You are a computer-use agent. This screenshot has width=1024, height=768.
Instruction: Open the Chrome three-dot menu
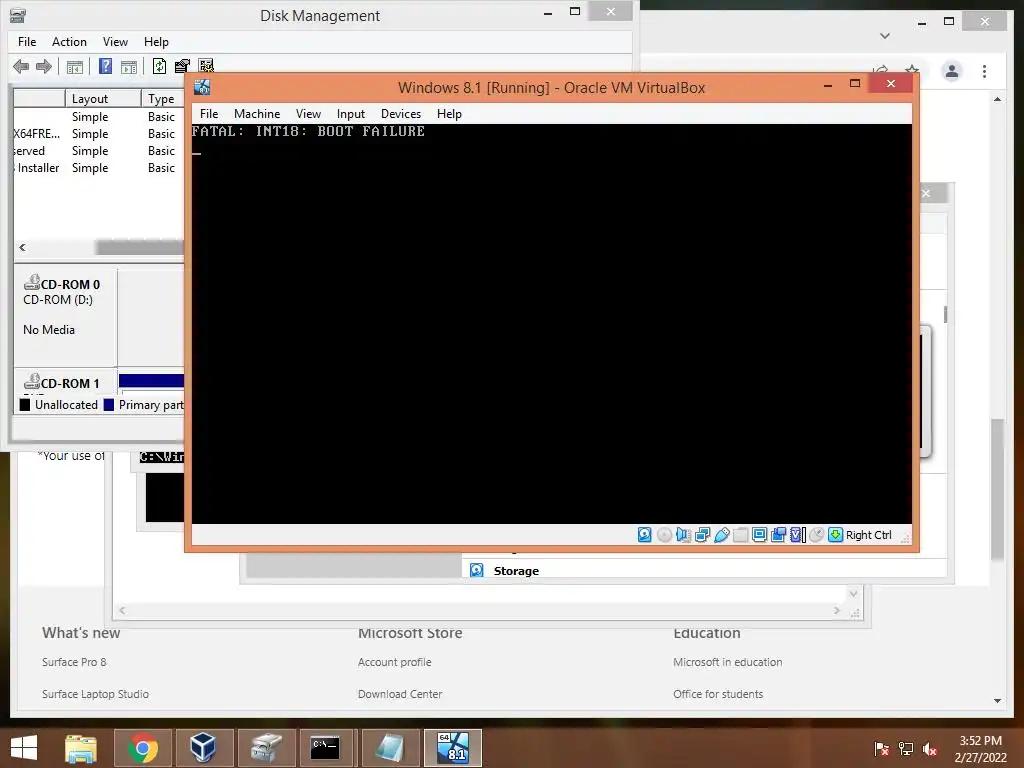985,71
